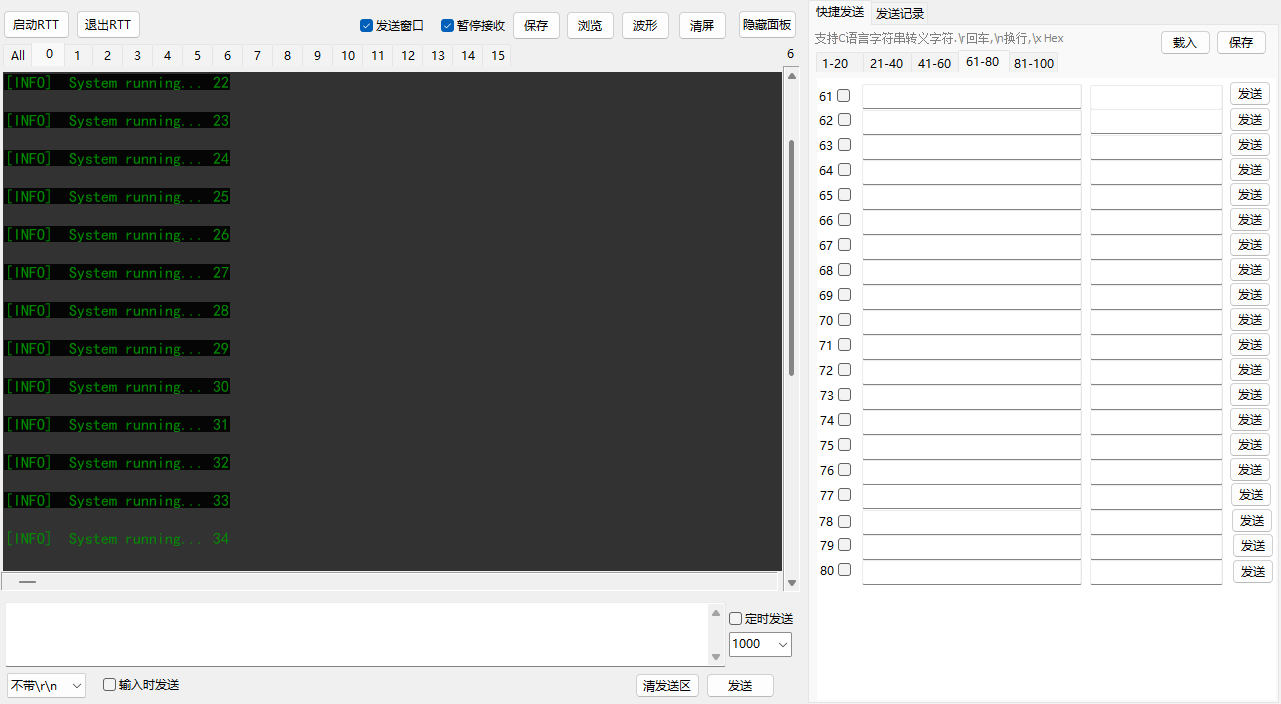This screenshot has height=704, width=1281.
Task: Enable the 输入时发送 send-on-input checkbox
Action: click(109, 684)
